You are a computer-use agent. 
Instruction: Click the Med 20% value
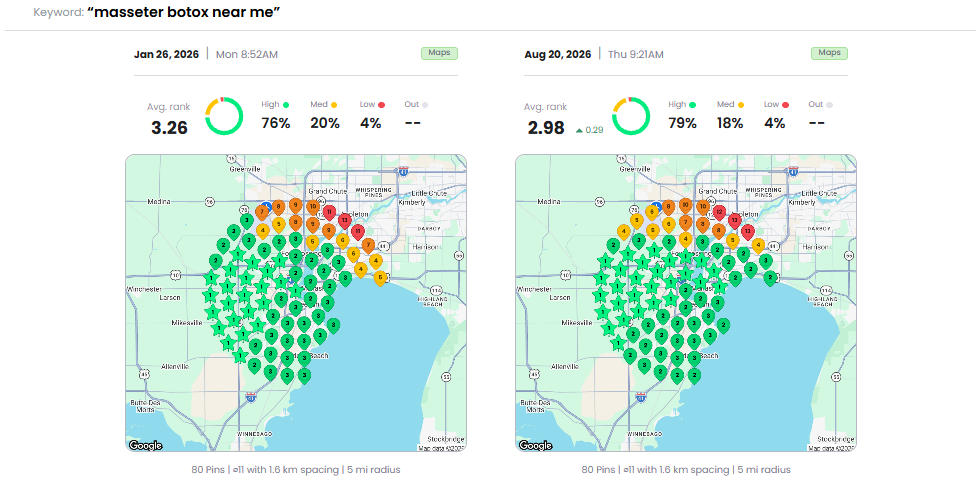325,123
